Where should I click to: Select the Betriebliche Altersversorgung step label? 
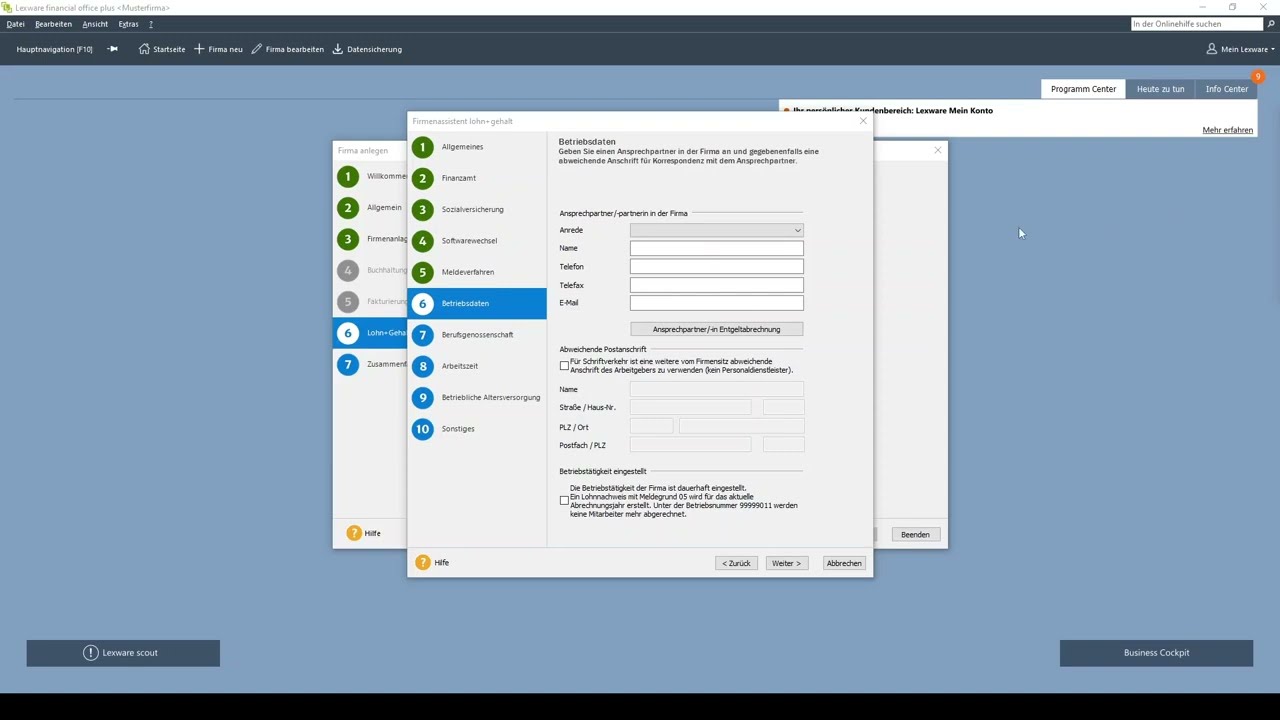pos(491,397)
